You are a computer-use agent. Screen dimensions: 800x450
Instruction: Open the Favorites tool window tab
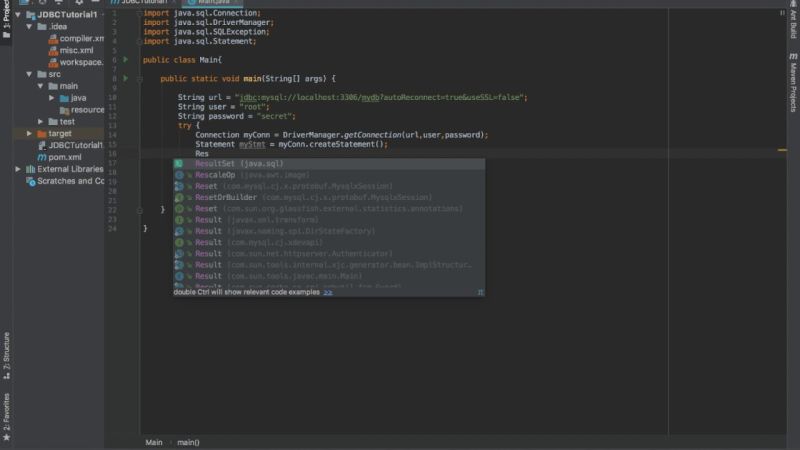pos(6,417)
